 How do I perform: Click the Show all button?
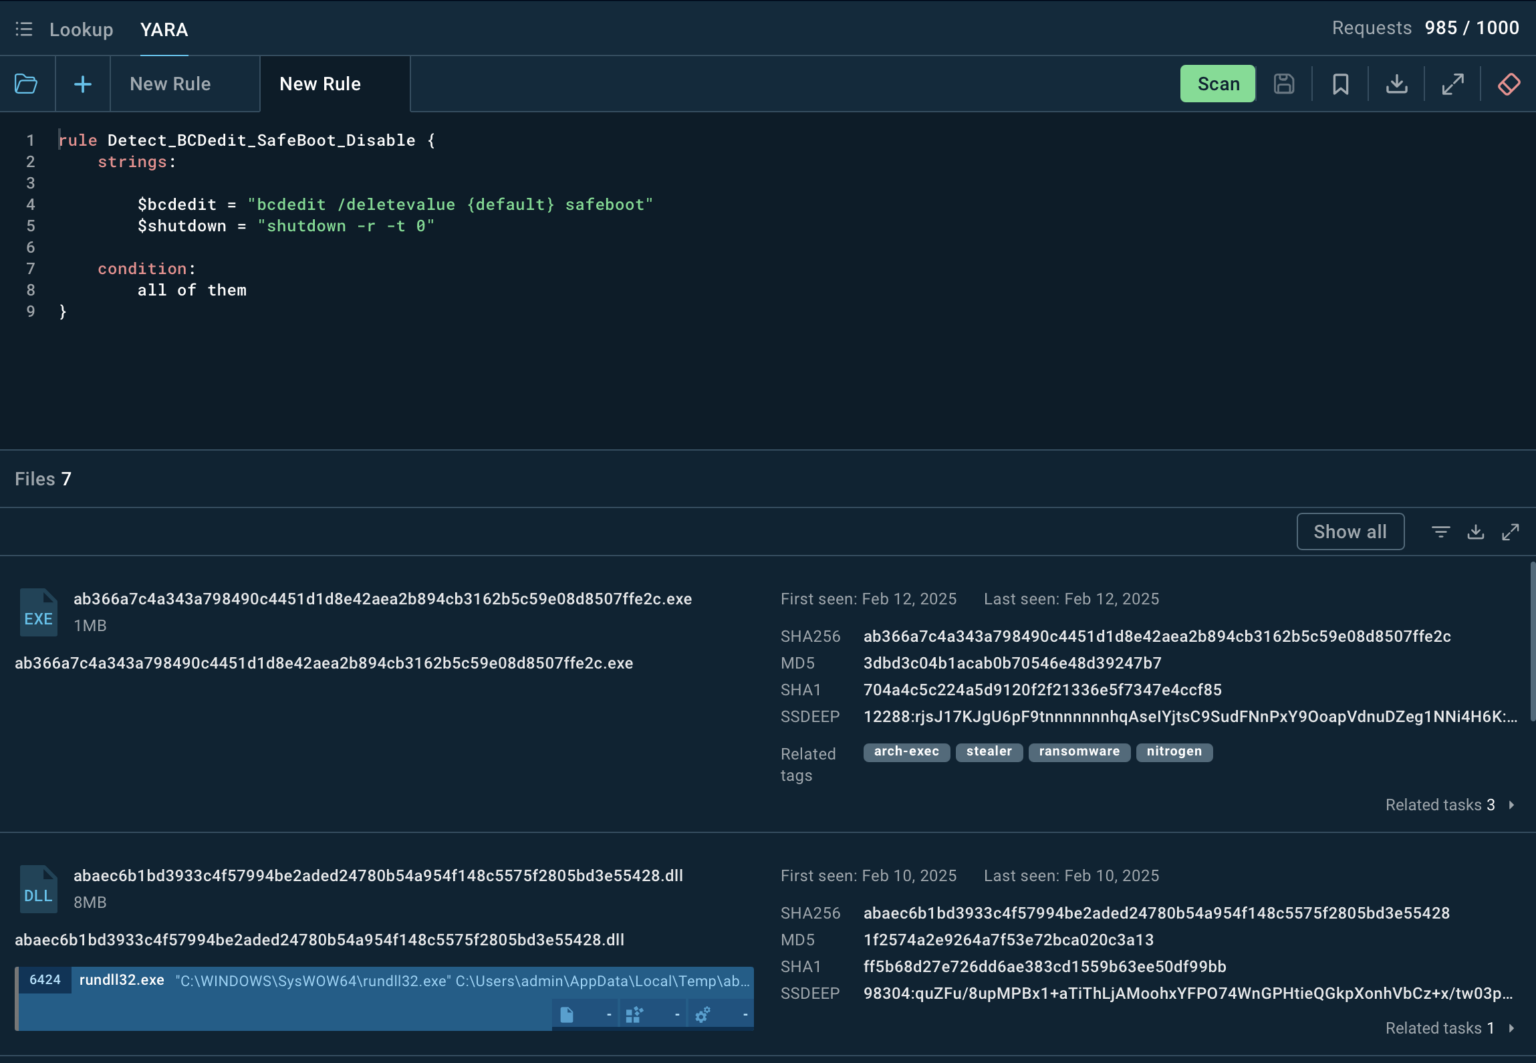coord(1349,532)
